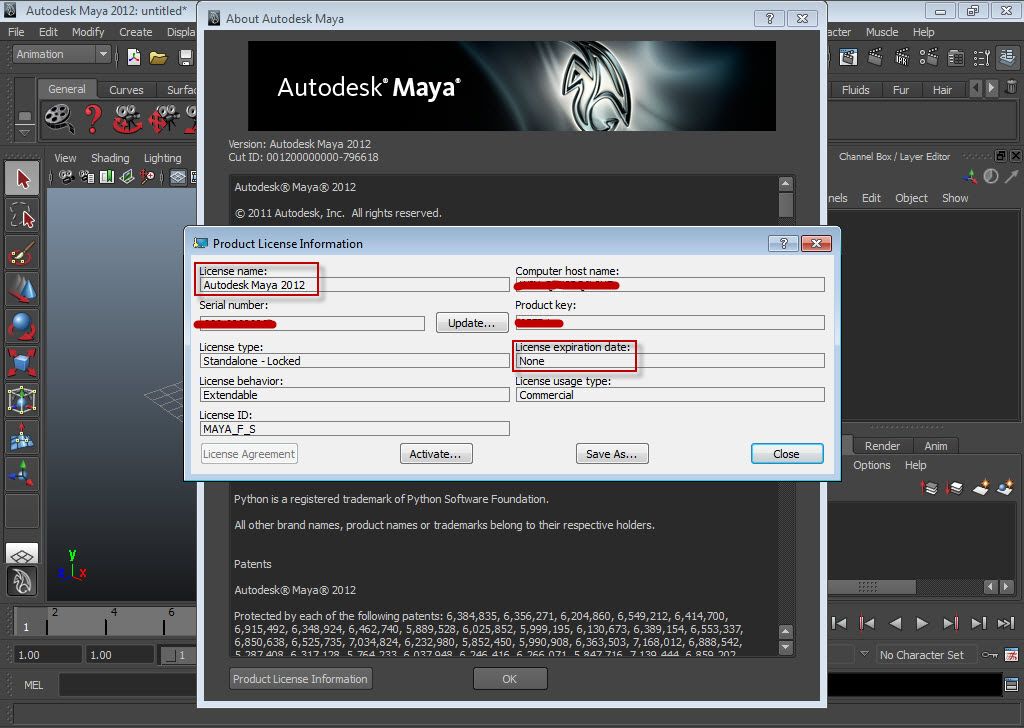1024x728 pixels.
Task: Click the Activate... button
Action: 436,454
